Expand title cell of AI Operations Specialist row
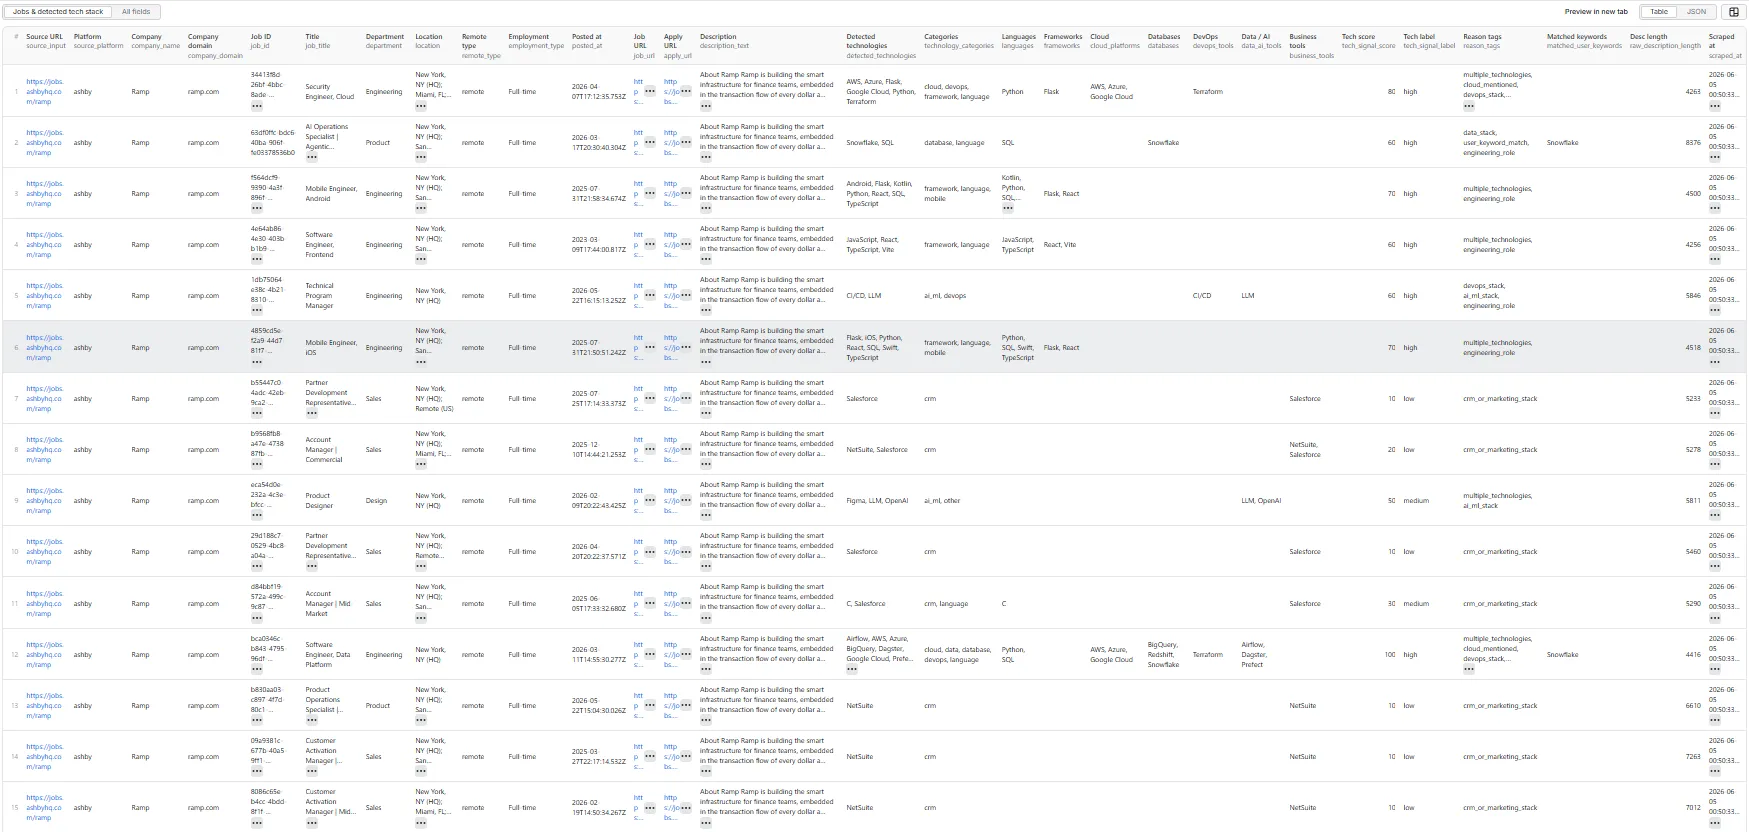1749x832 pixels. (312, 157)
